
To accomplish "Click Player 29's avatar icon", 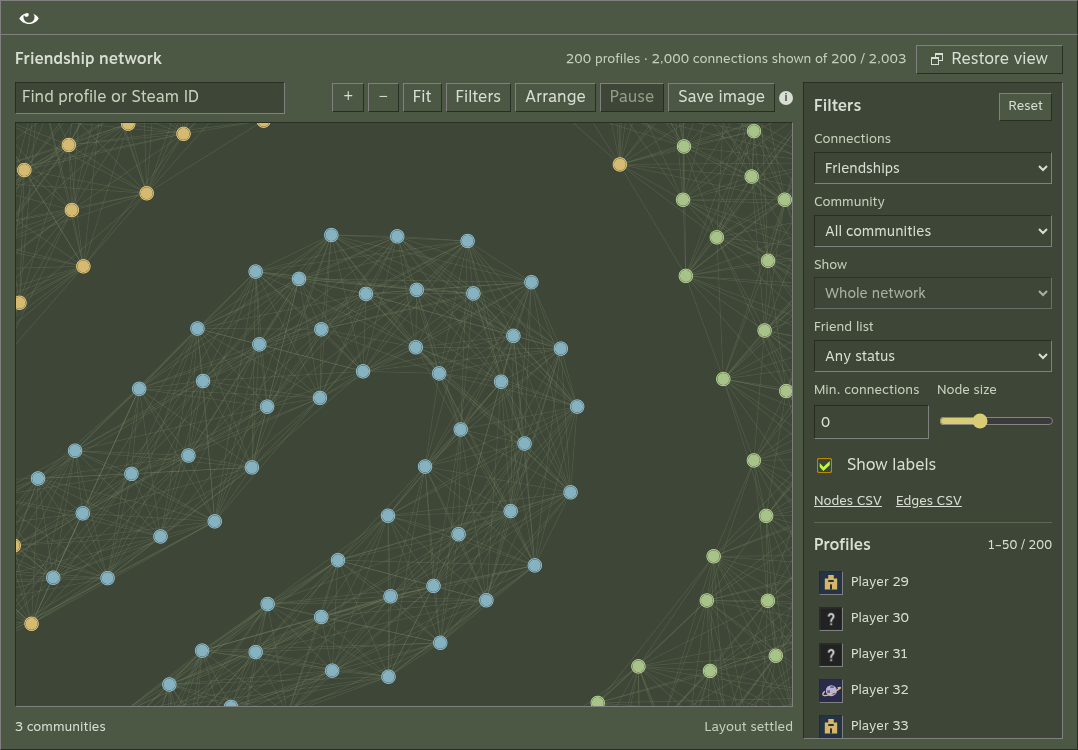I will coord(830,582).
